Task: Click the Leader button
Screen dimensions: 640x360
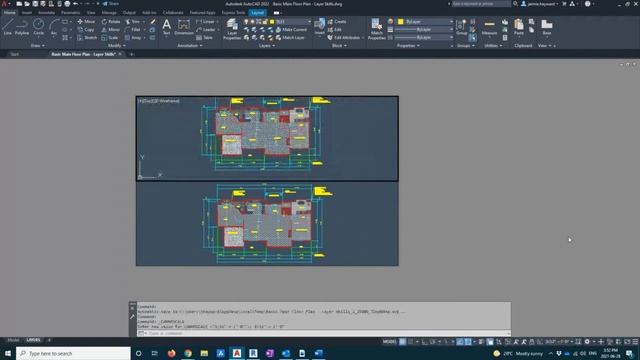Action: 206,29
